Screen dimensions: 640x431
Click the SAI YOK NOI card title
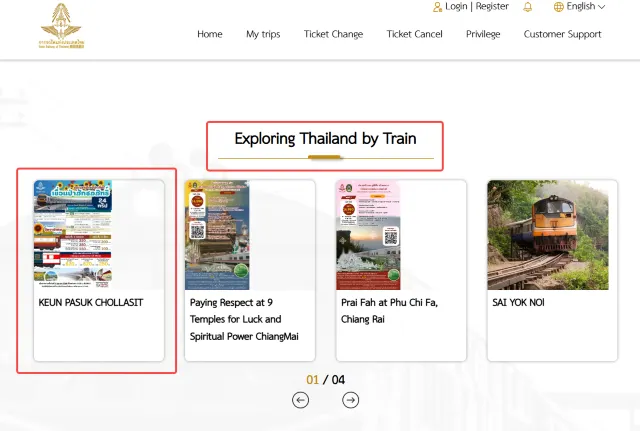point(518,302)
